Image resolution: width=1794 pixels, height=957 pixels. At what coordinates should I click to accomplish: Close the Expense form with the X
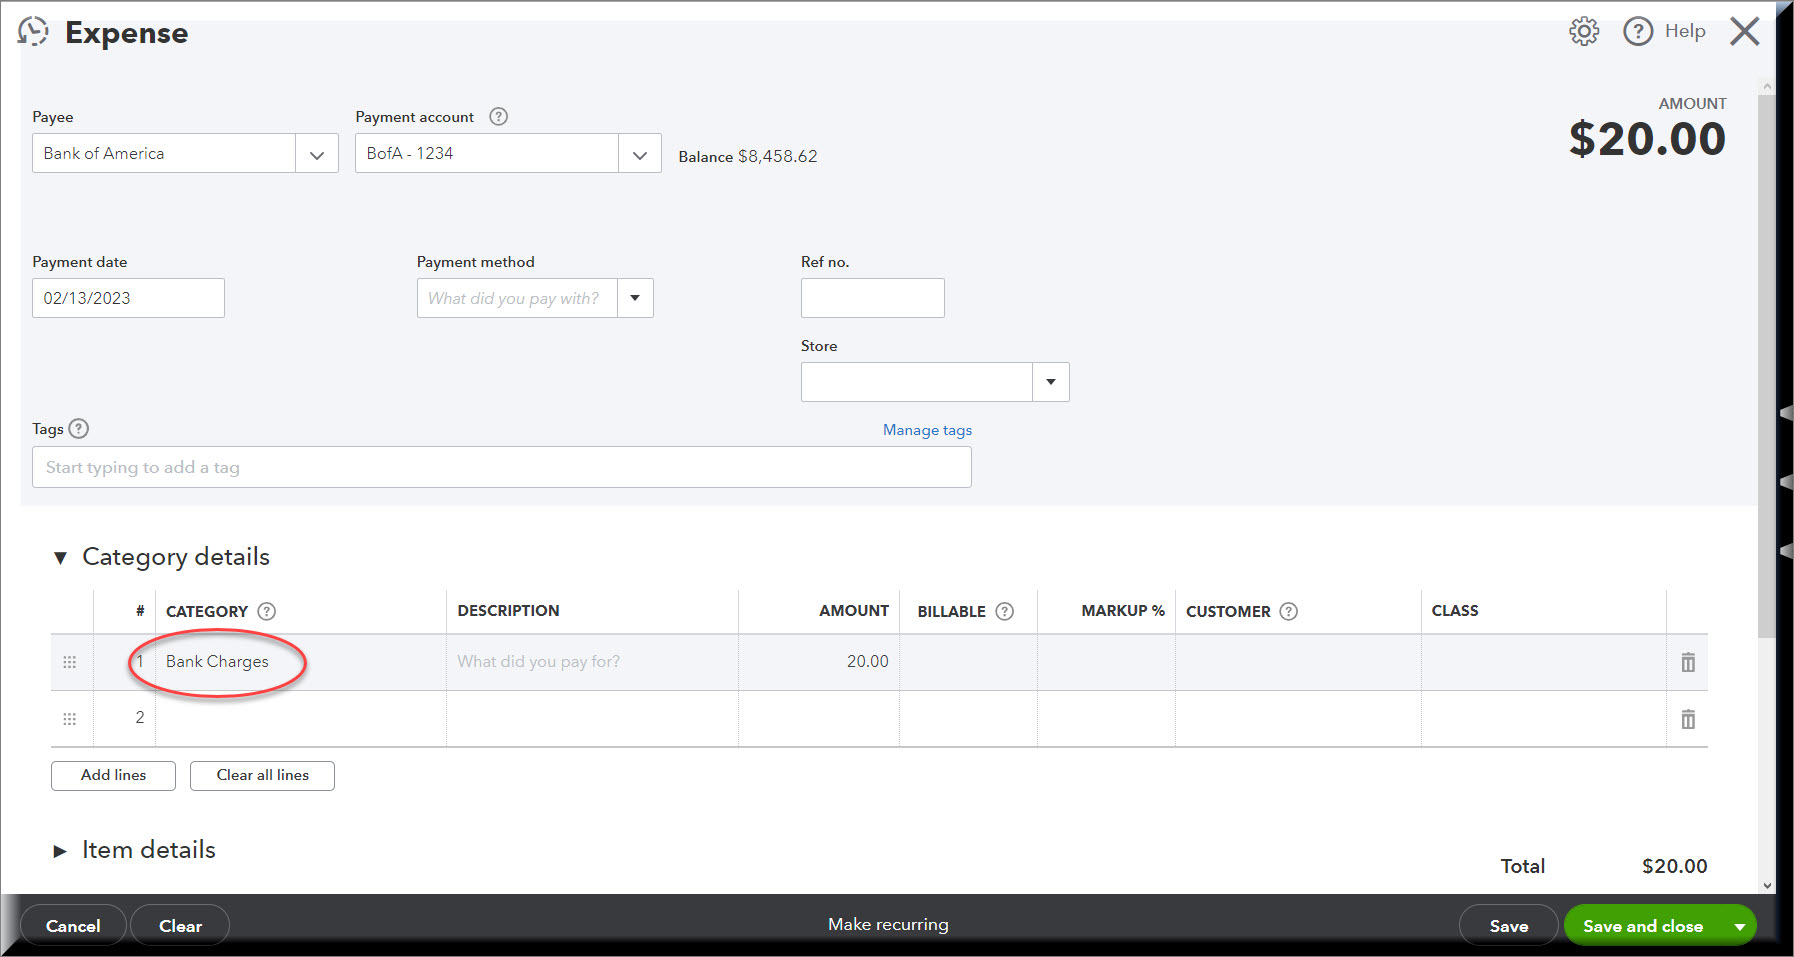pyautogui.click(x=1745, y=32)
